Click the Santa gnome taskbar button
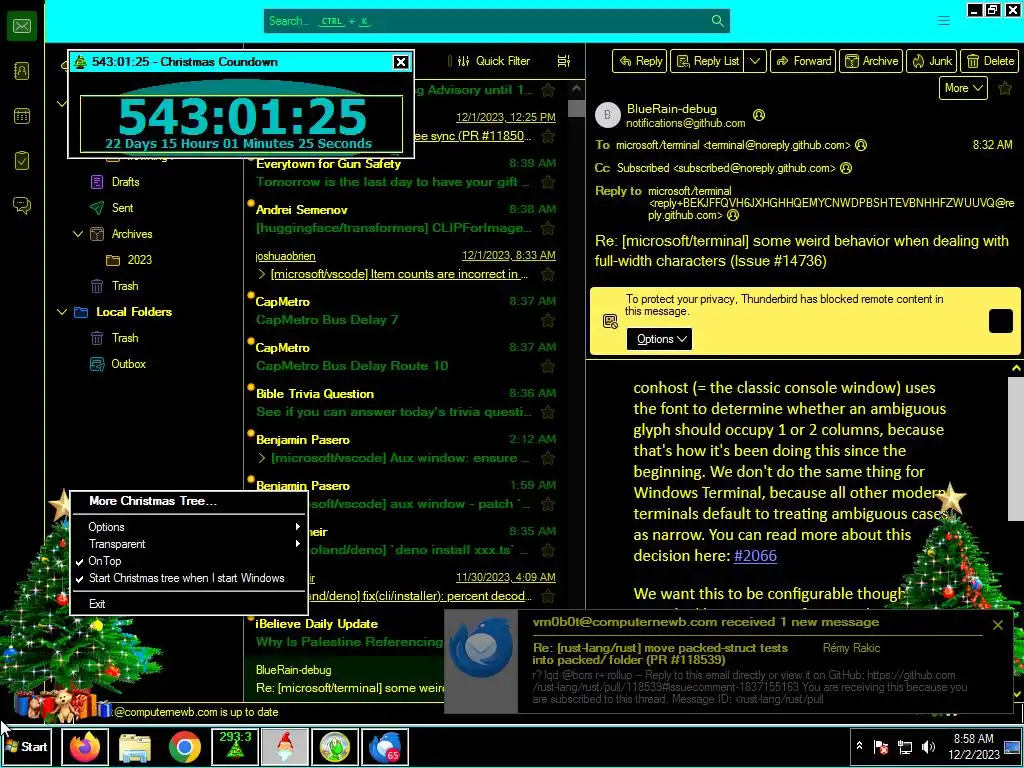1024x768 pixels. (285, 747)
